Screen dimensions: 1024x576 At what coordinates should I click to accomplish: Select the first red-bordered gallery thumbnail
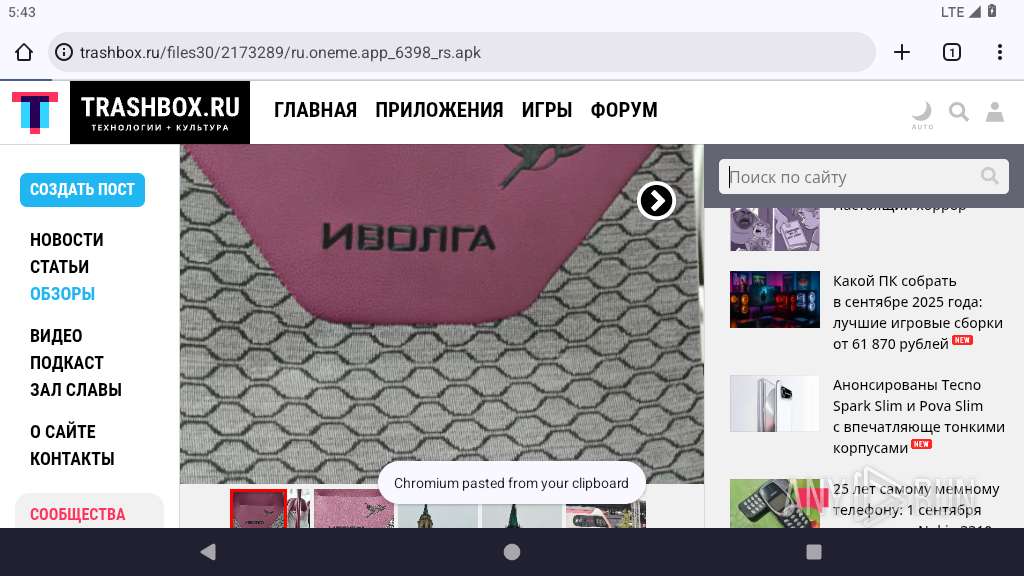click(x=259, y=508)
